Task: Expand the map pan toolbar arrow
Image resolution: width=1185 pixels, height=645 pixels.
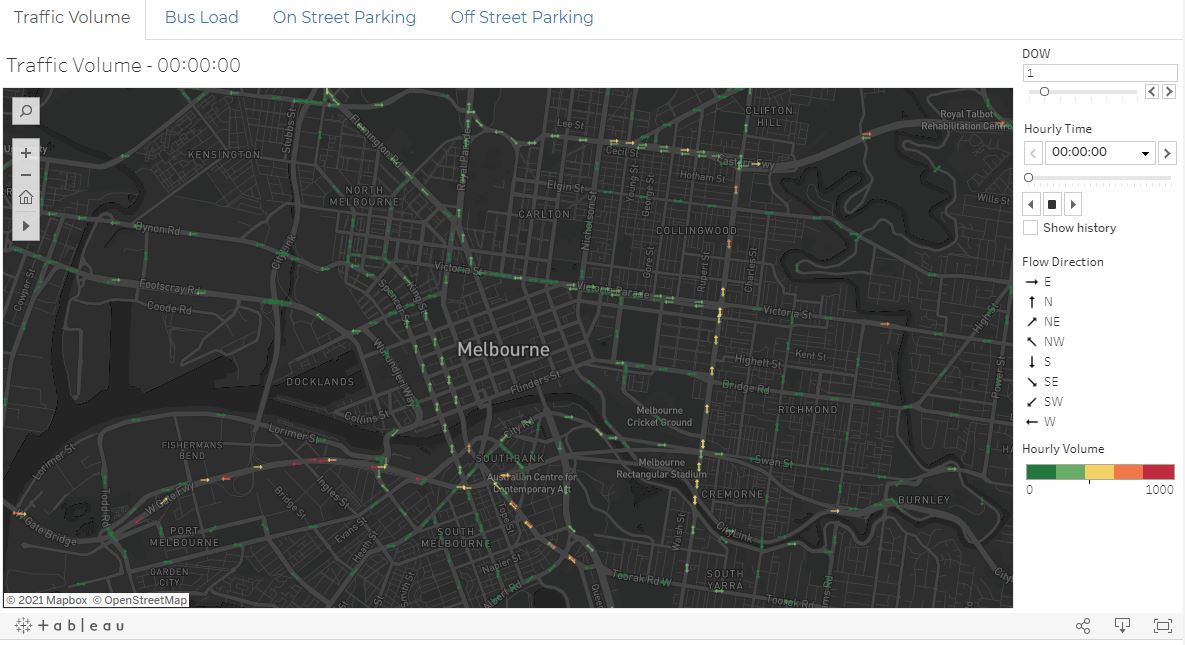Action: coord(24,226)
